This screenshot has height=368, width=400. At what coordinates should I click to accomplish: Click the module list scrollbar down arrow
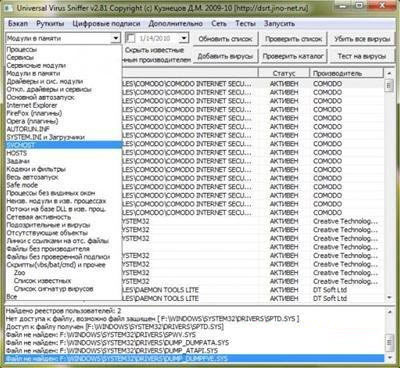389,297
